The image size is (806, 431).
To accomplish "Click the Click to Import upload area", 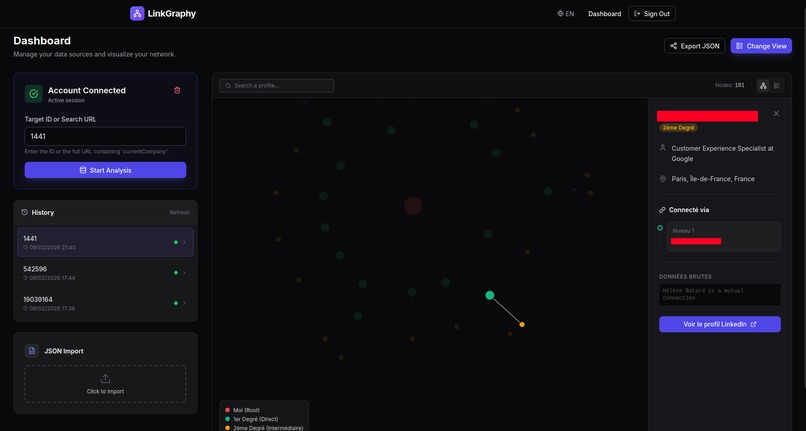I will [x=105, y=384].
